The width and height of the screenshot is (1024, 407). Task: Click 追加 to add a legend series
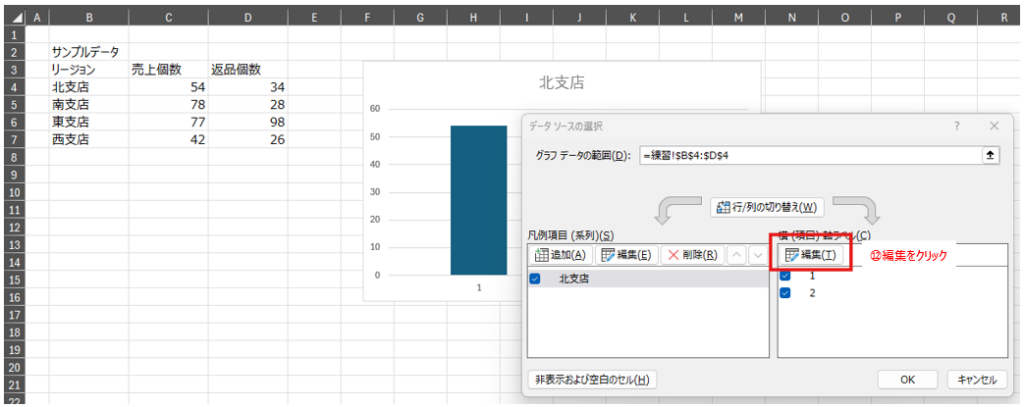(x=560, y=255)
